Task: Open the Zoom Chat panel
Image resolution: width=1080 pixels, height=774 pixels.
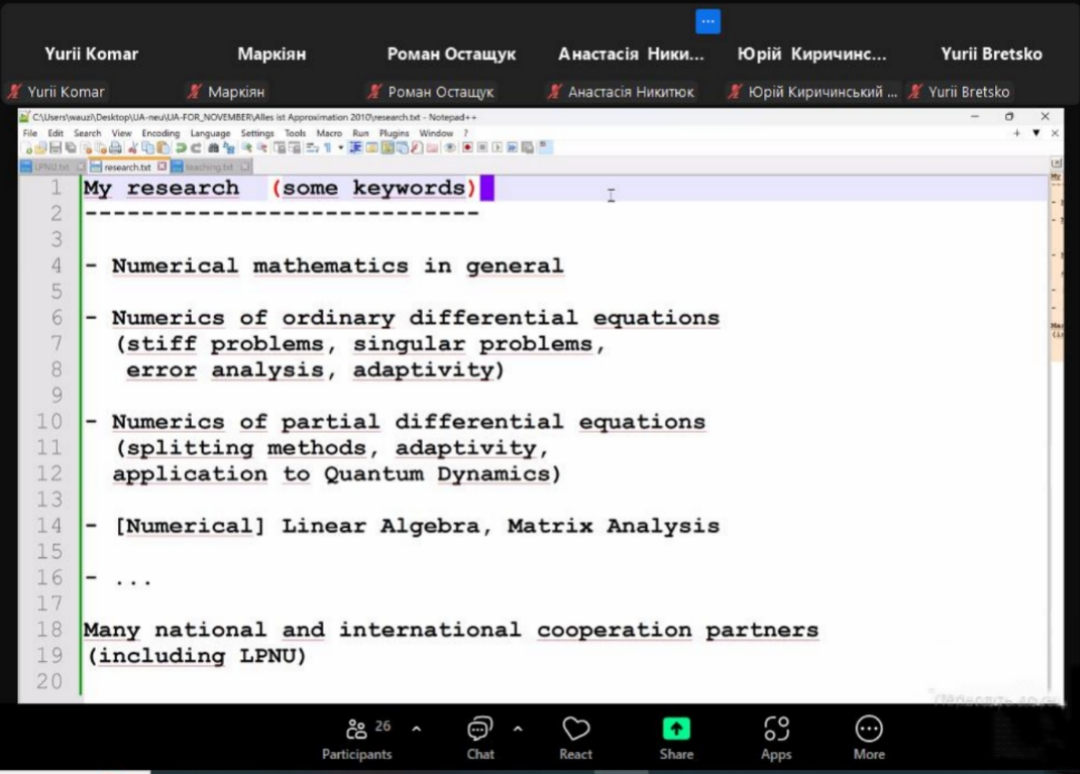Action: [480, 739]
